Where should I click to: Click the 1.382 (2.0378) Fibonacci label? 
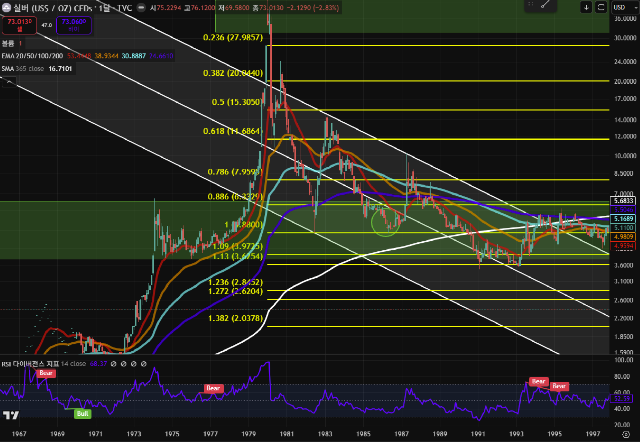[236, 318]
